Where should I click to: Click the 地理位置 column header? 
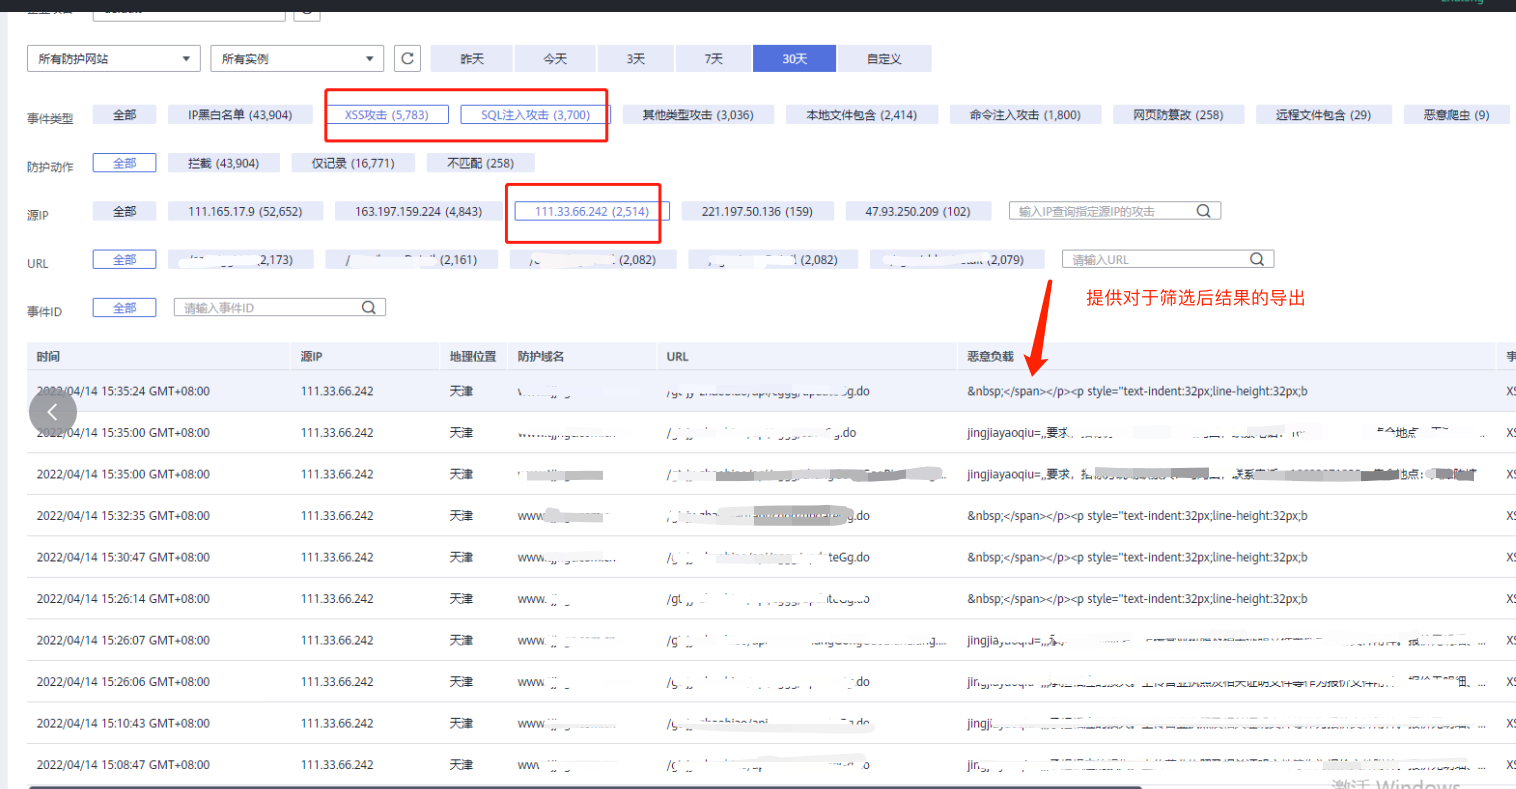473,356
